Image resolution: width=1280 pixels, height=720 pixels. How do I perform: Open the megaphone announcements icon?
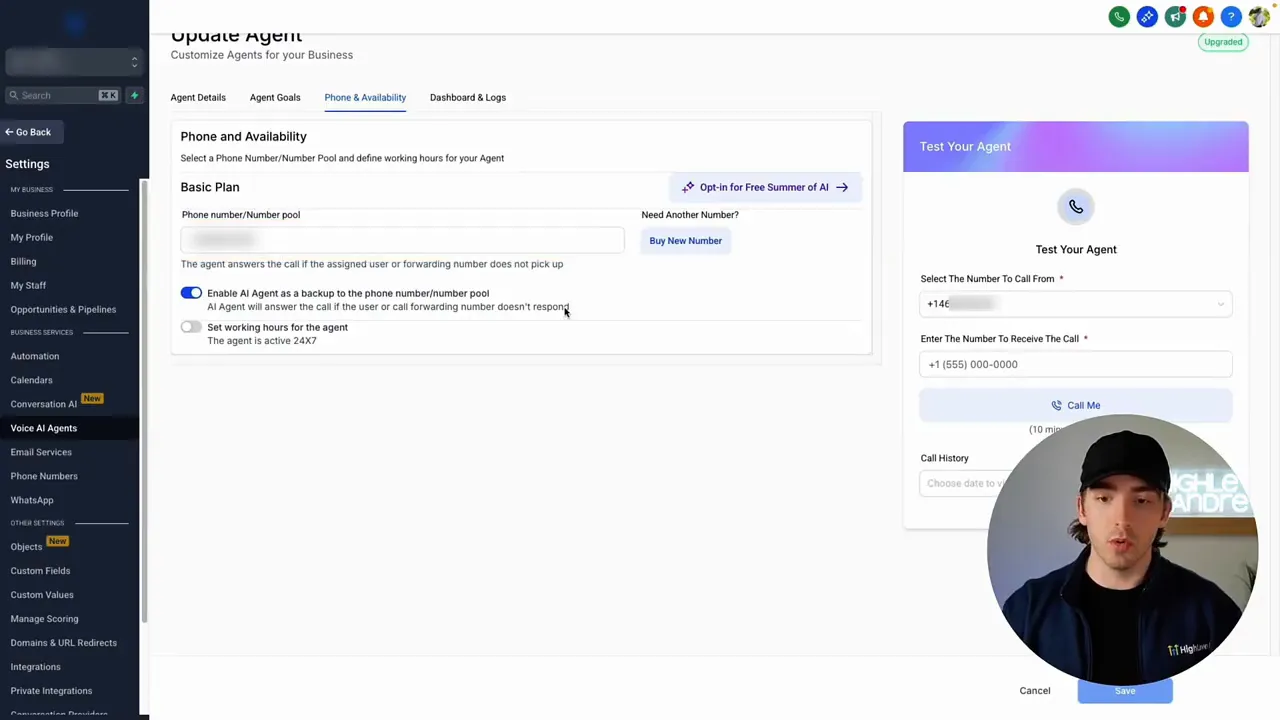[1175, 17]
